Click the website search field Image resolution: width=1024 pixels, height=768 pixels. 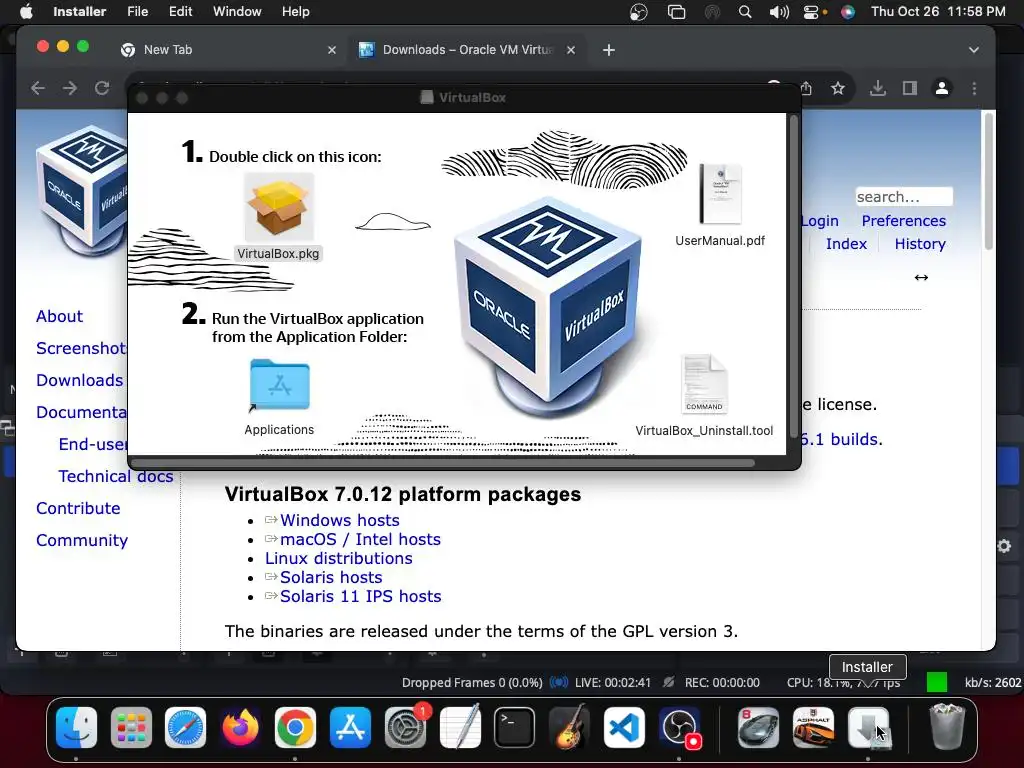(904, 197)
